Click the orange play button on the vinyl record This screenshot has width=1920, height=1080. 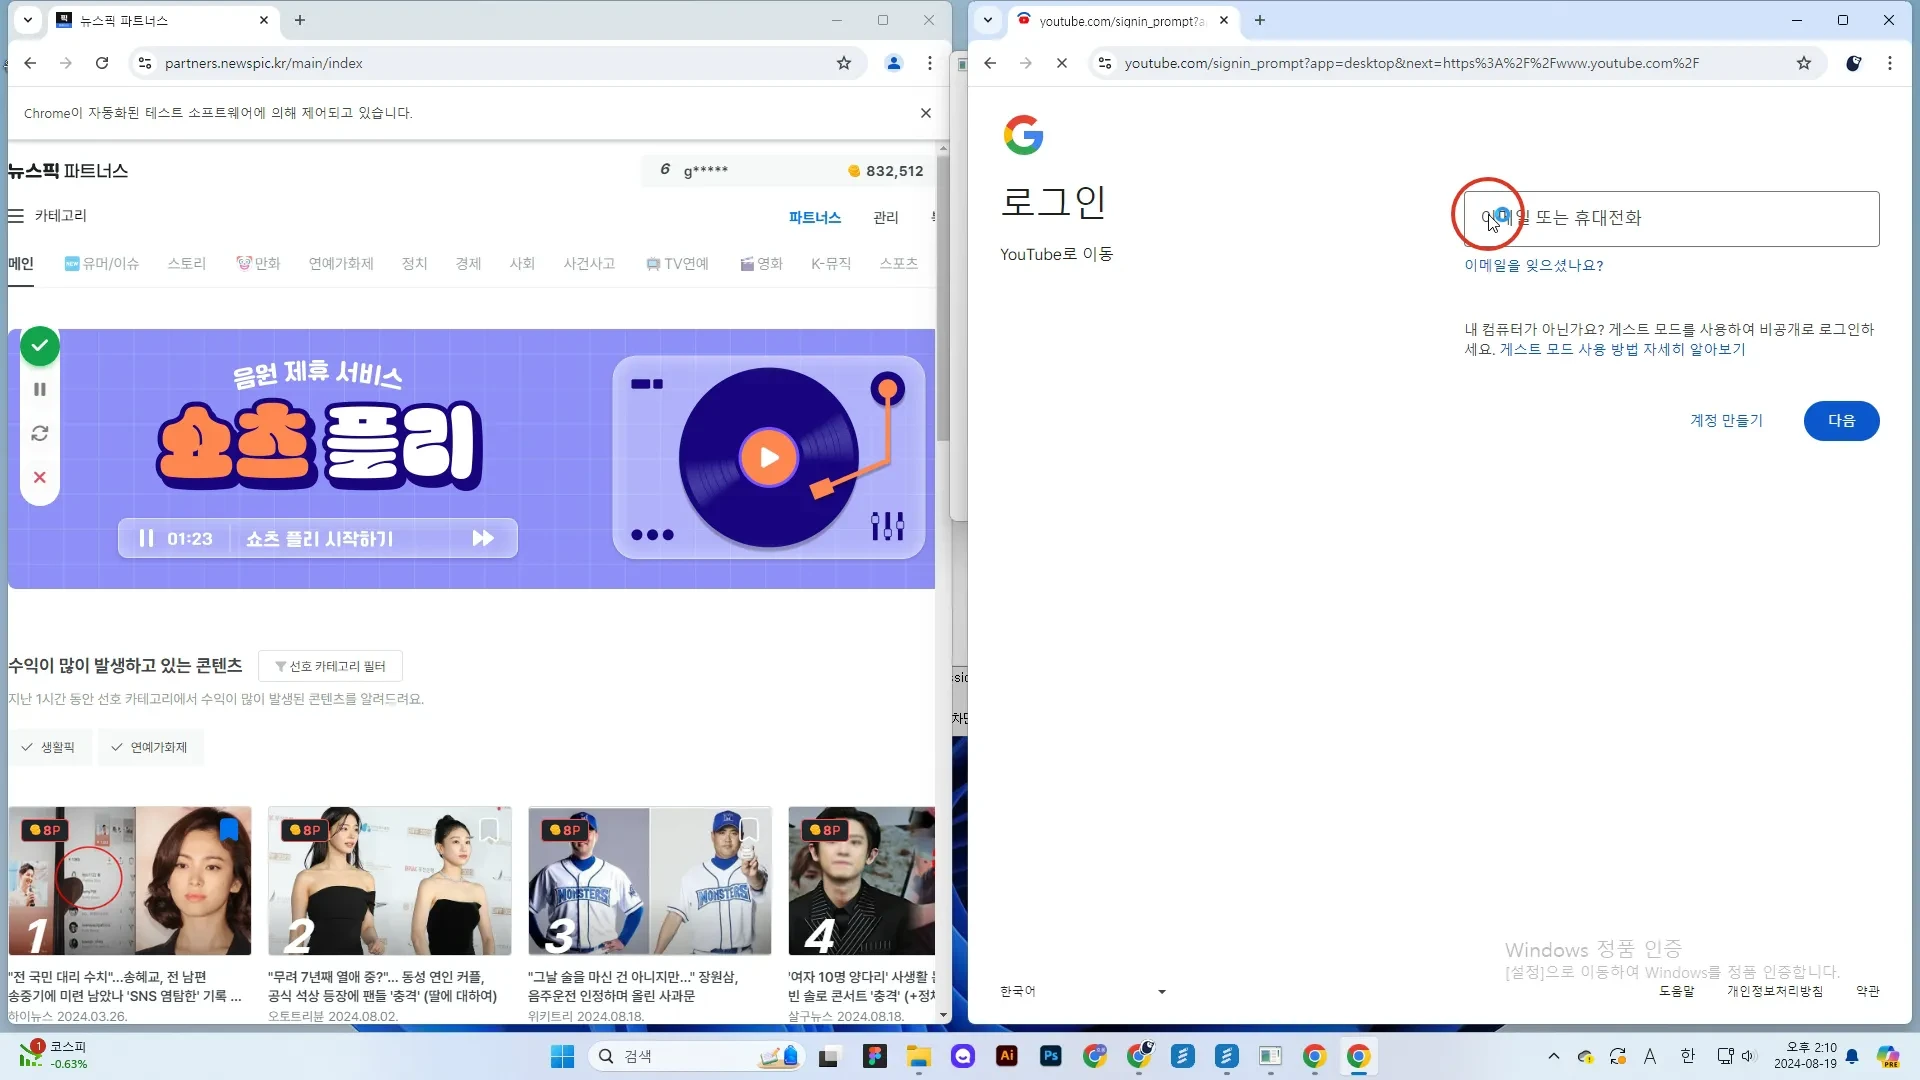click(768, 457)
